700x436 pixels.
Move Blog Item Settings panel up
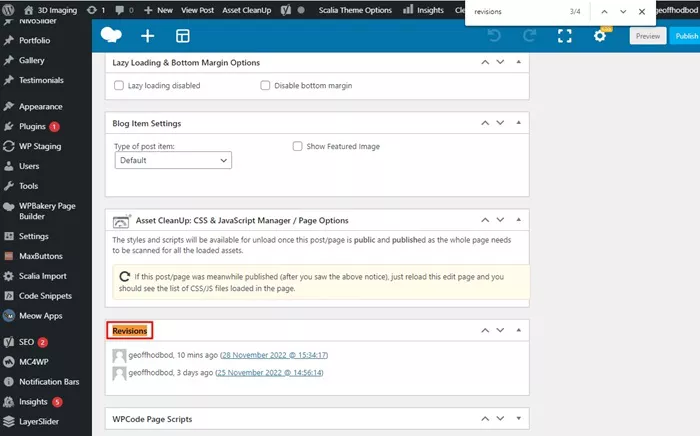485,123
